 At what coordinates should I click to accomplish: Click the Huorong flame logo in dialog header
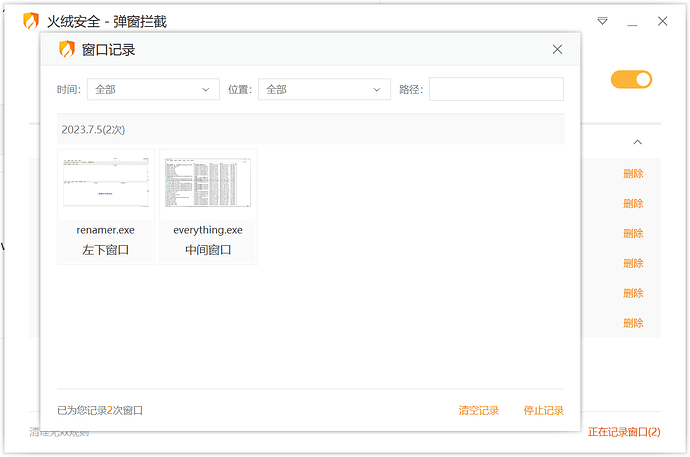67,49
